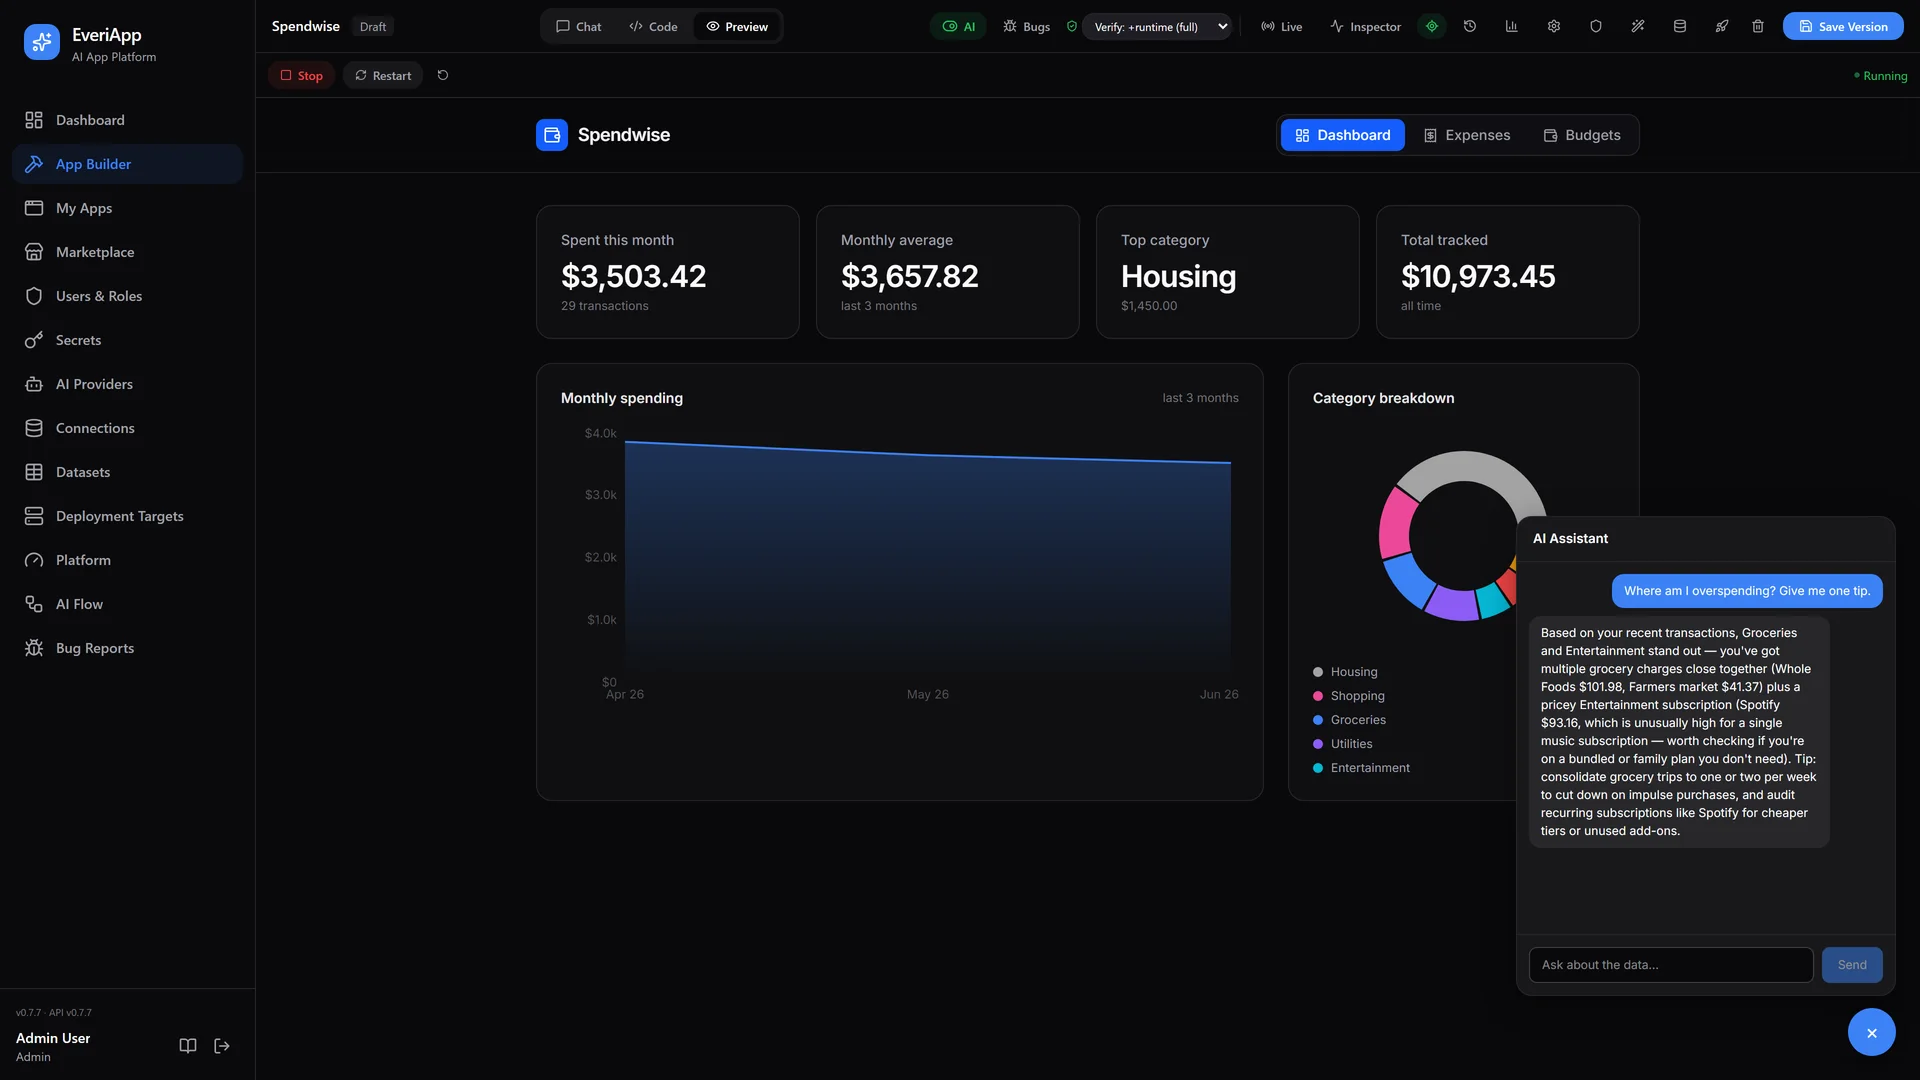Open the Verify +runtime (full) dropdown
The height and width of the screenshot is (1080, 1920).
1158,27
